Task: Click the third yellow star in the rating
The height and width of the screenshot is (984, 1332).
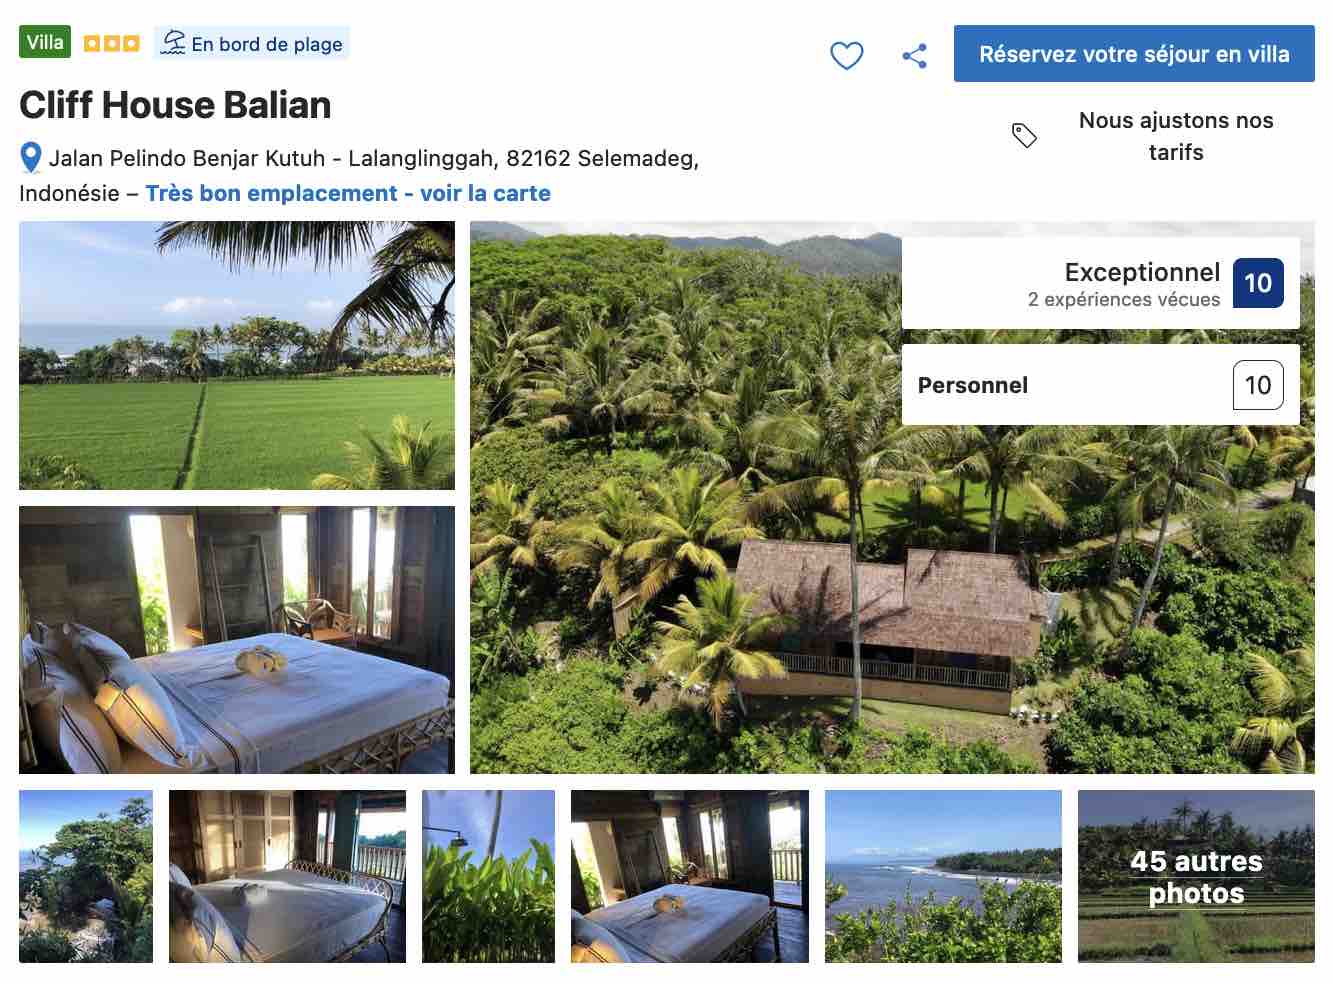Action: pyautogui.click(x=131, y=42)
